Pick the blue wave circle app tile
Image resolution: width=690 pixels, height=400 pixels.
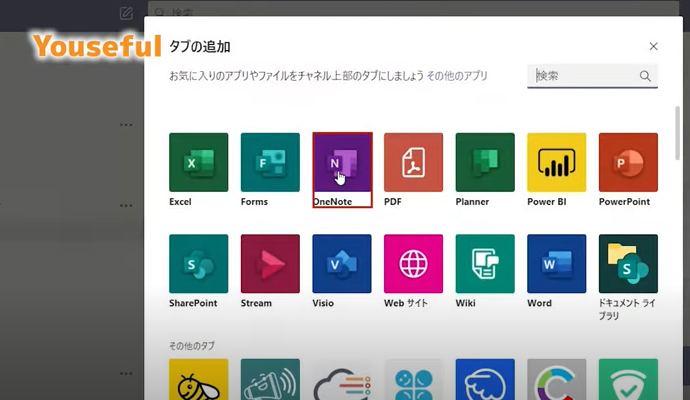point(485,379)
